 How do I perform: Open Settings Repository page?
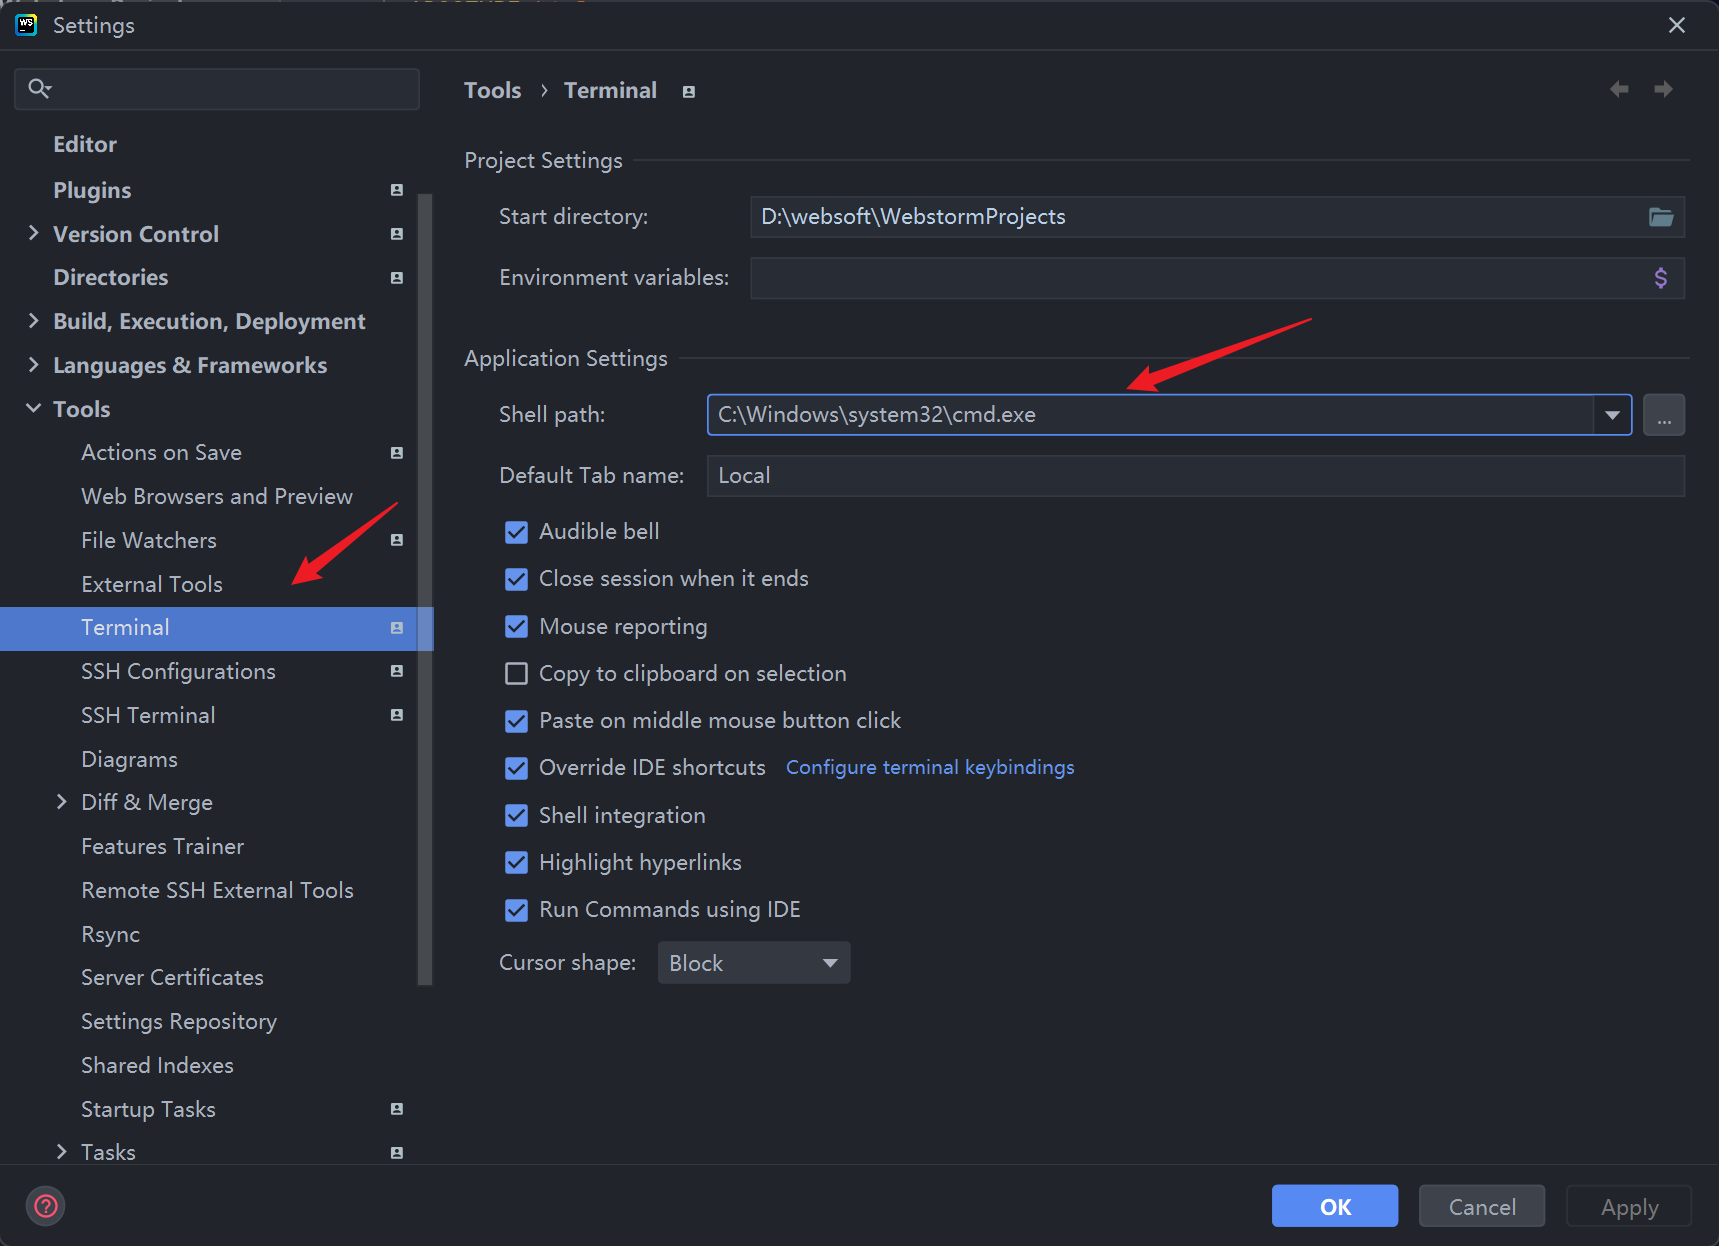[179, 1021]
